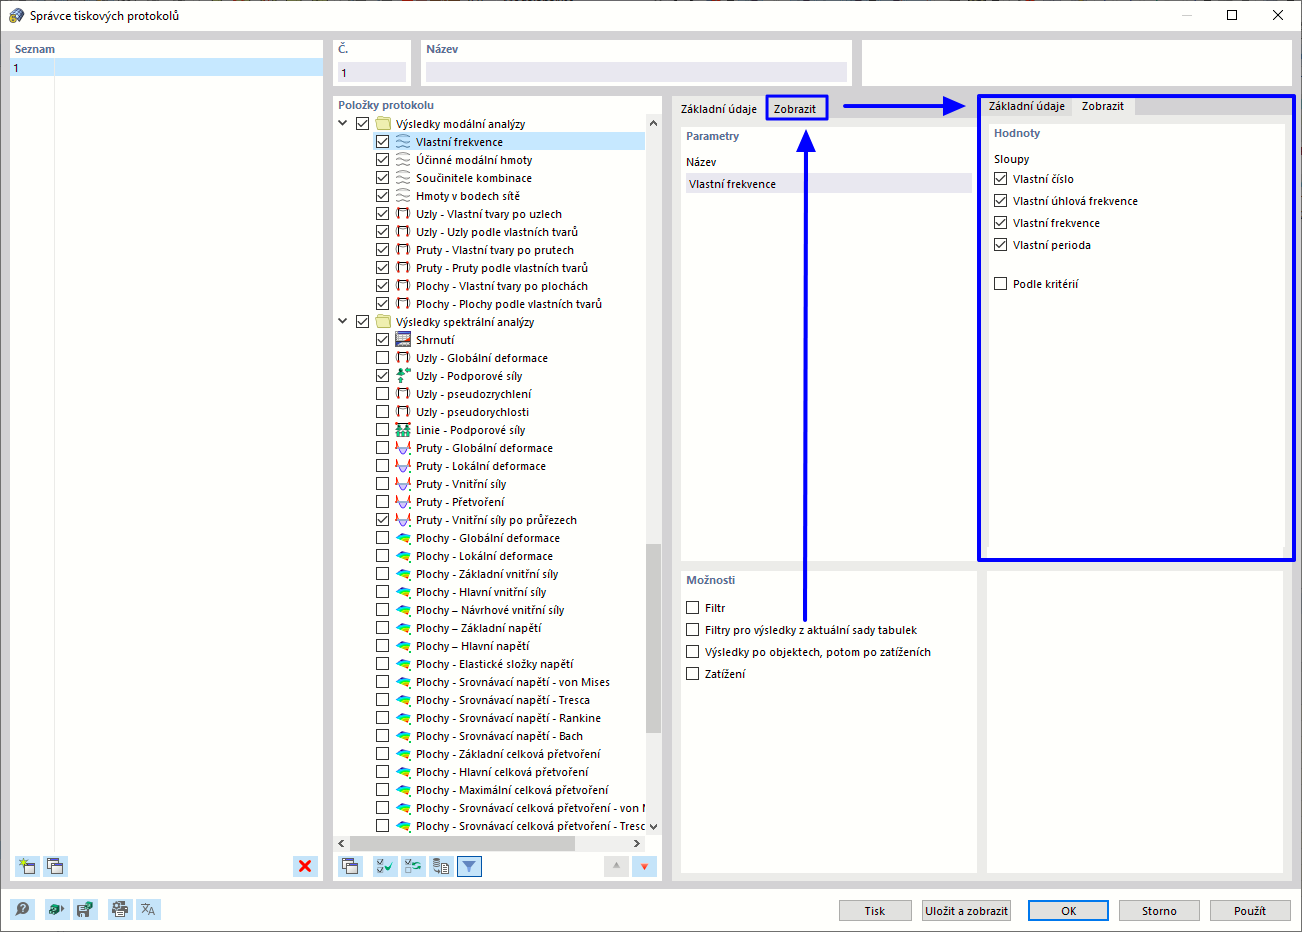Click the frame icon beside Uzly - Globální deformace
The height and width of the screenshot is (932, 1302).
click(403, 358)
